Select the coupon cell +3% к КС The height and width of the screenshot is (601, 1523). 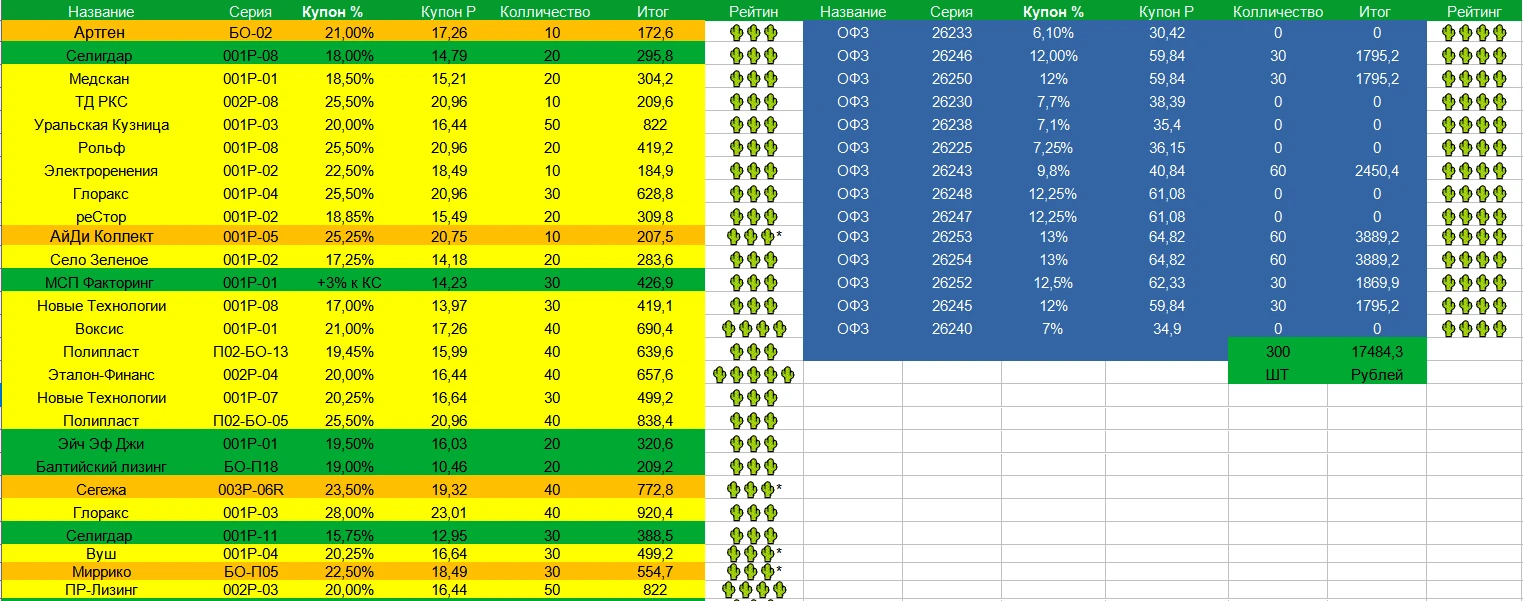pos(348,283)
